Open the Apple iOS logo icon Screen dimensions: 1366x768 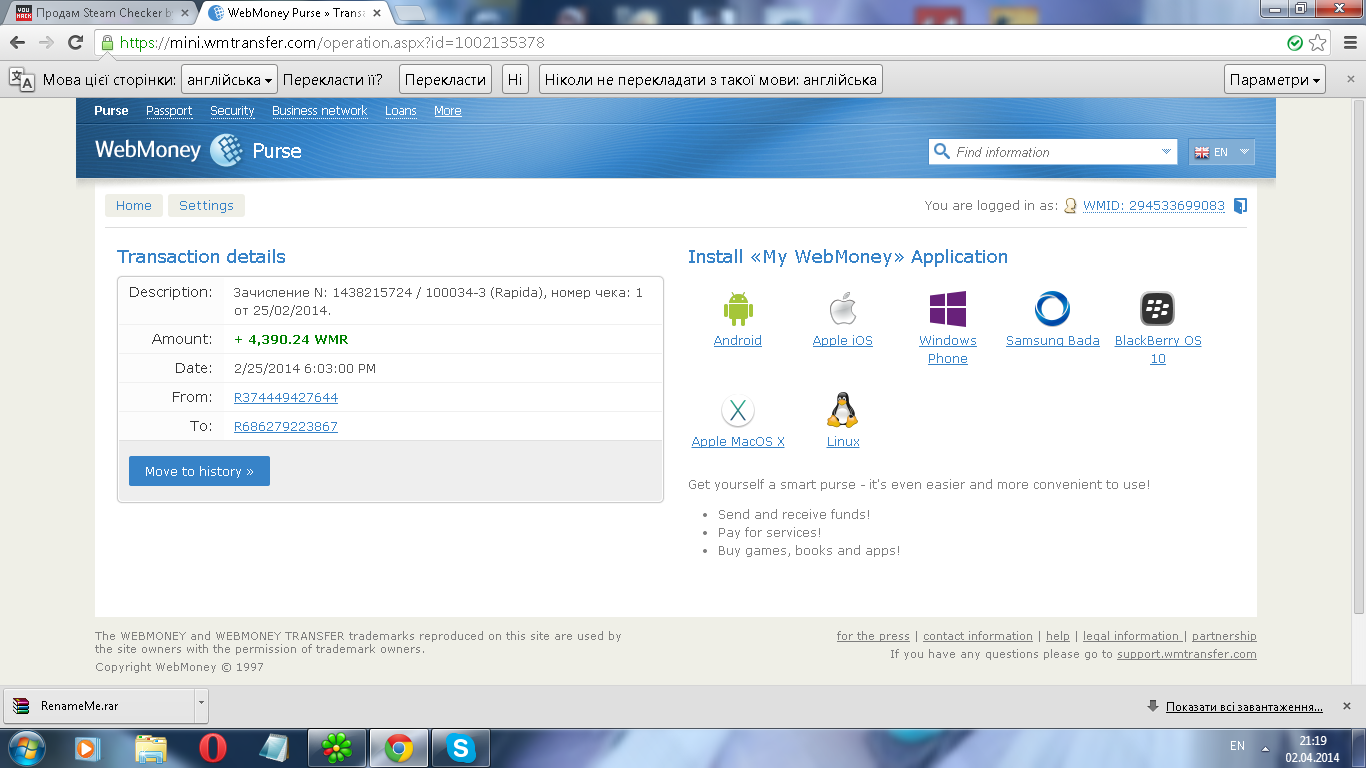pyautogui.click(x=843, y=309)
